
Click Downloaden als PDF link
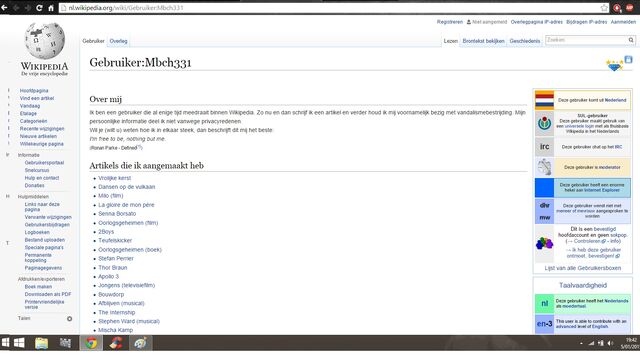[x=48, y=294]
